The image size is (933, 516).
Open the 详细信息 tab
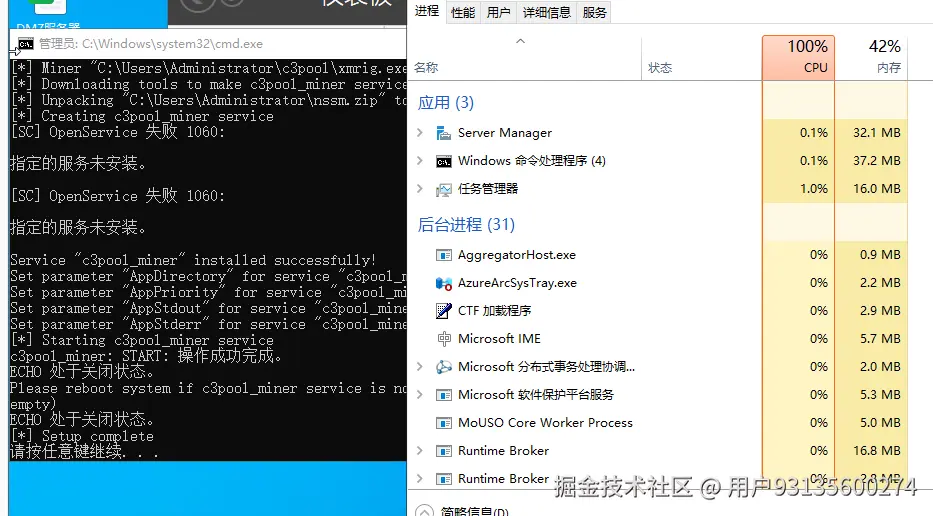tap(547, 12)
